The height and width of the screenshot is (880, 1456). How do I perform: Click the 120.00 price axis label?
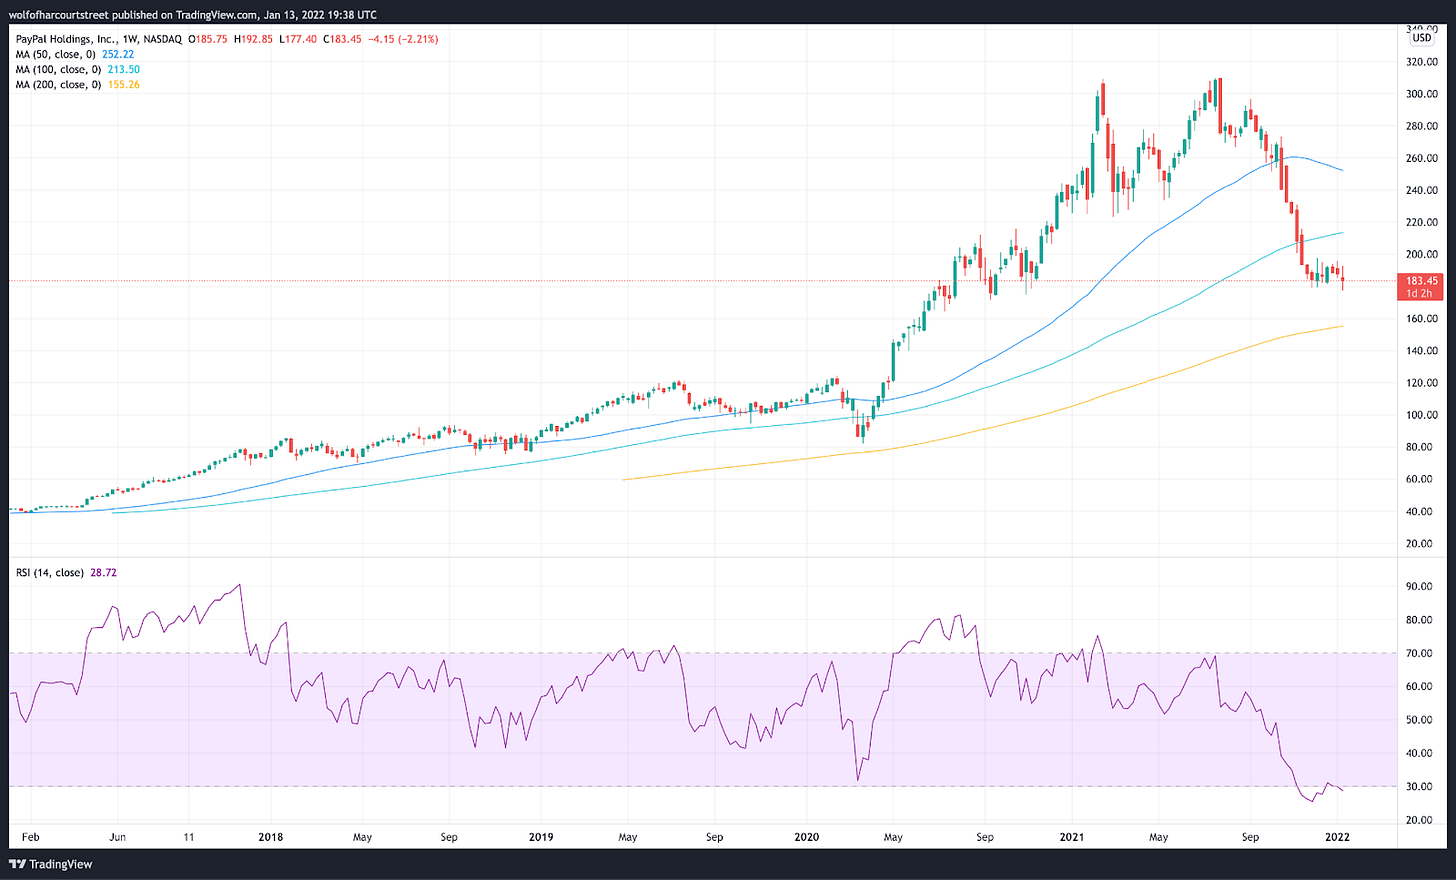(1421, 383)
